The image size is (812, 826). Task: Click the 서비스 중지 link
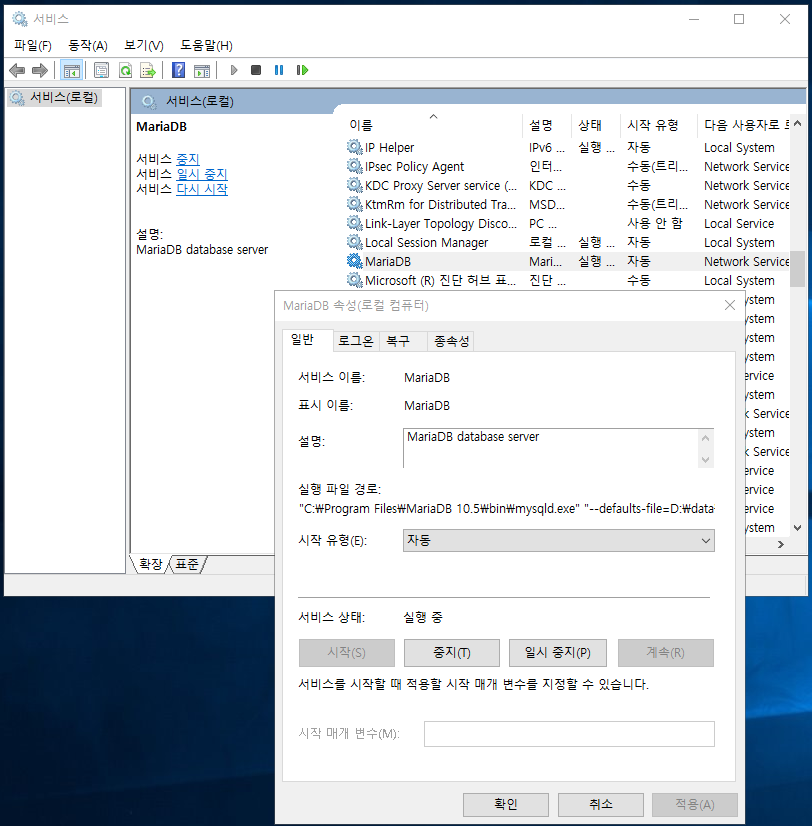tap(188, 159)
